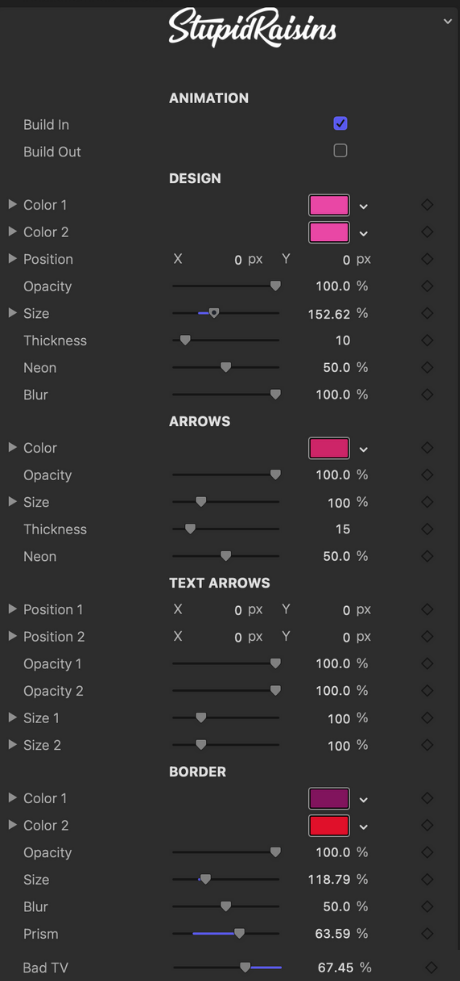Click the Border Color 1 purple swatch

pyautogui.click(x=329, y=798)
